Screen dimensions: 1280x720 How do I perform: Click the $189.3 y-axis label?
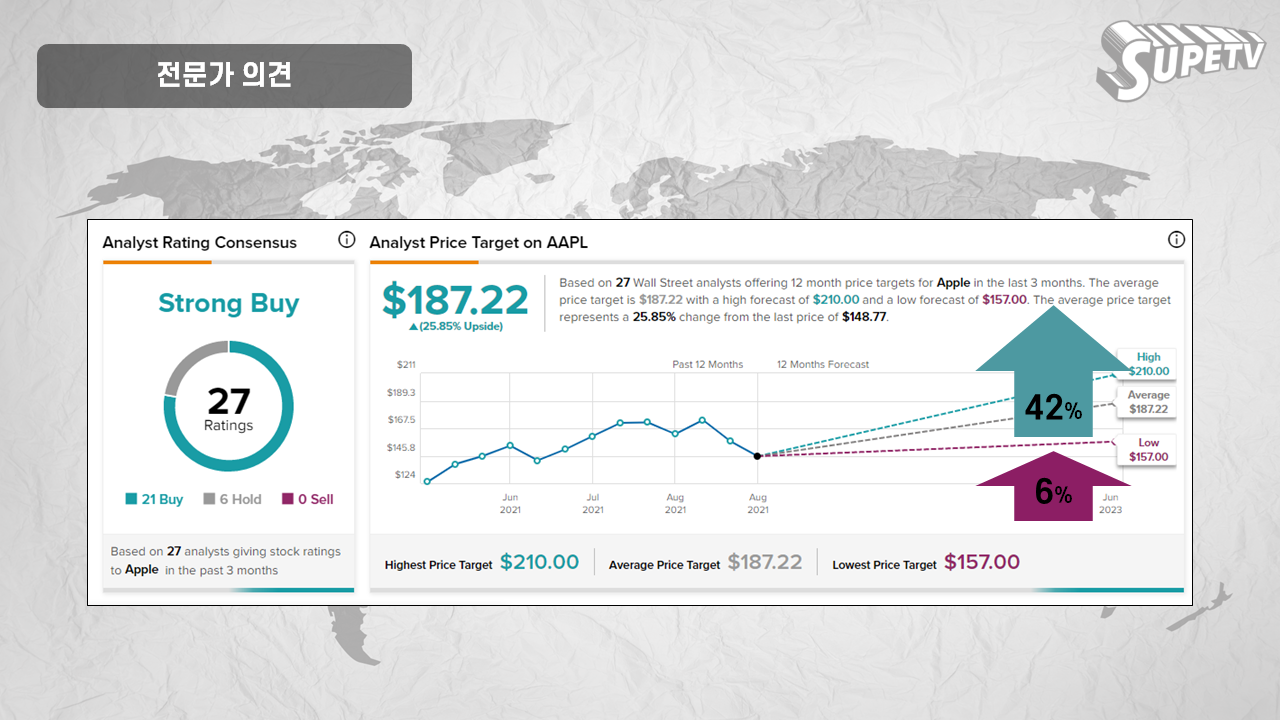(x=401, y=393)
